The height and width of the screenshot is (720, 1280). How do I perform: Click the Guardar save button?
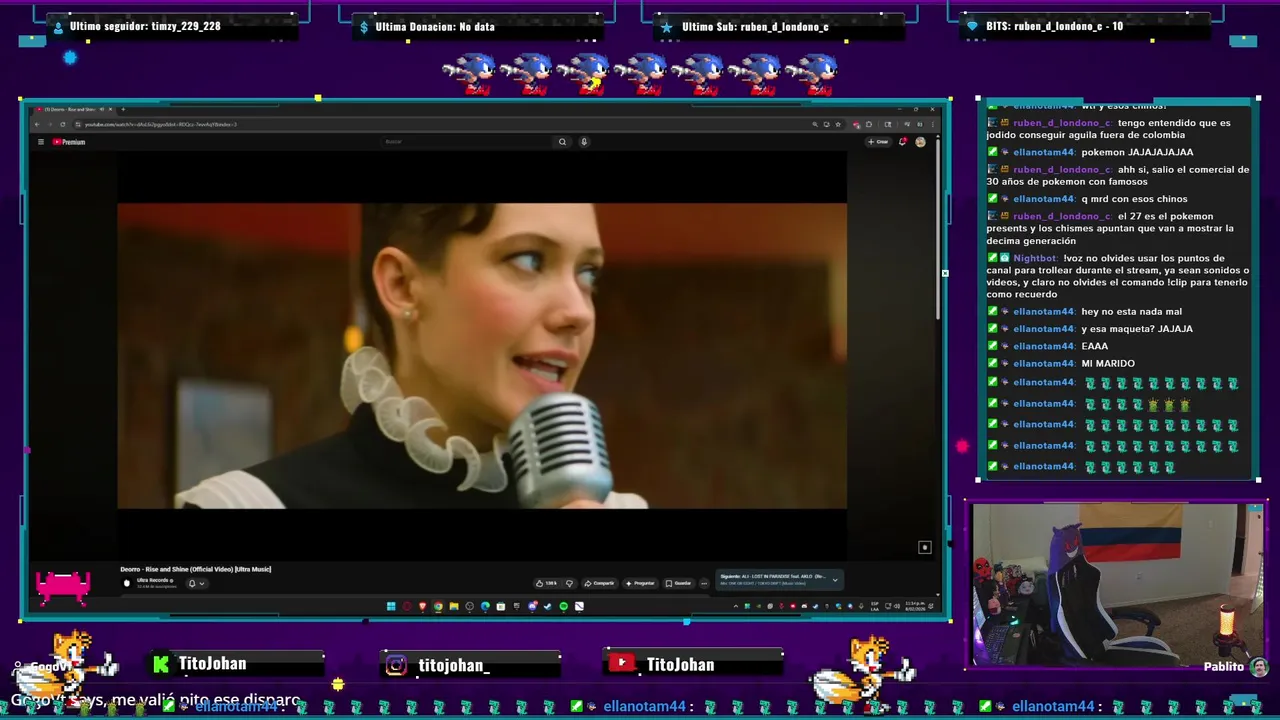[678, 583]
